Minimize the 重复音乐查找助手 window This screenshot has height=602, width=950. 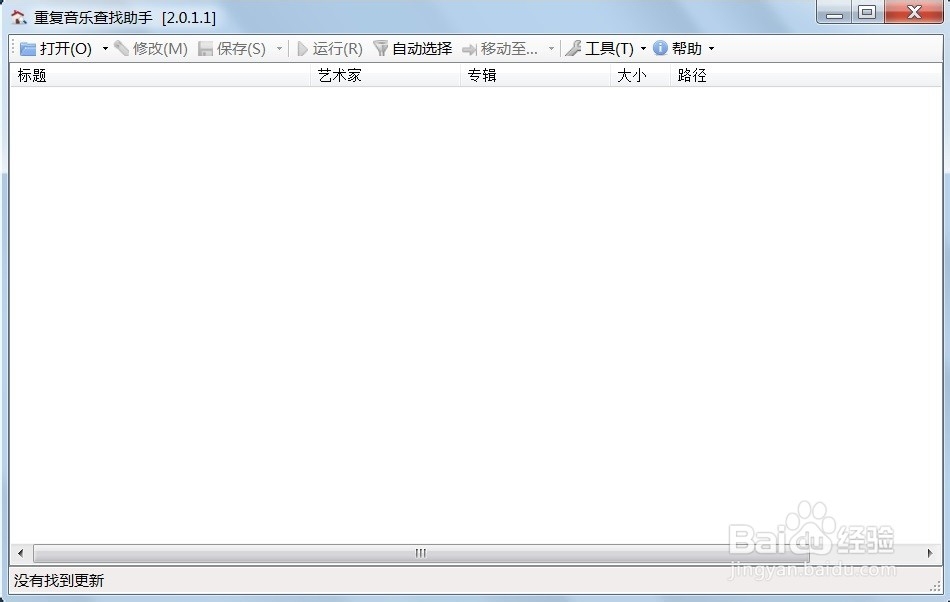834,12
